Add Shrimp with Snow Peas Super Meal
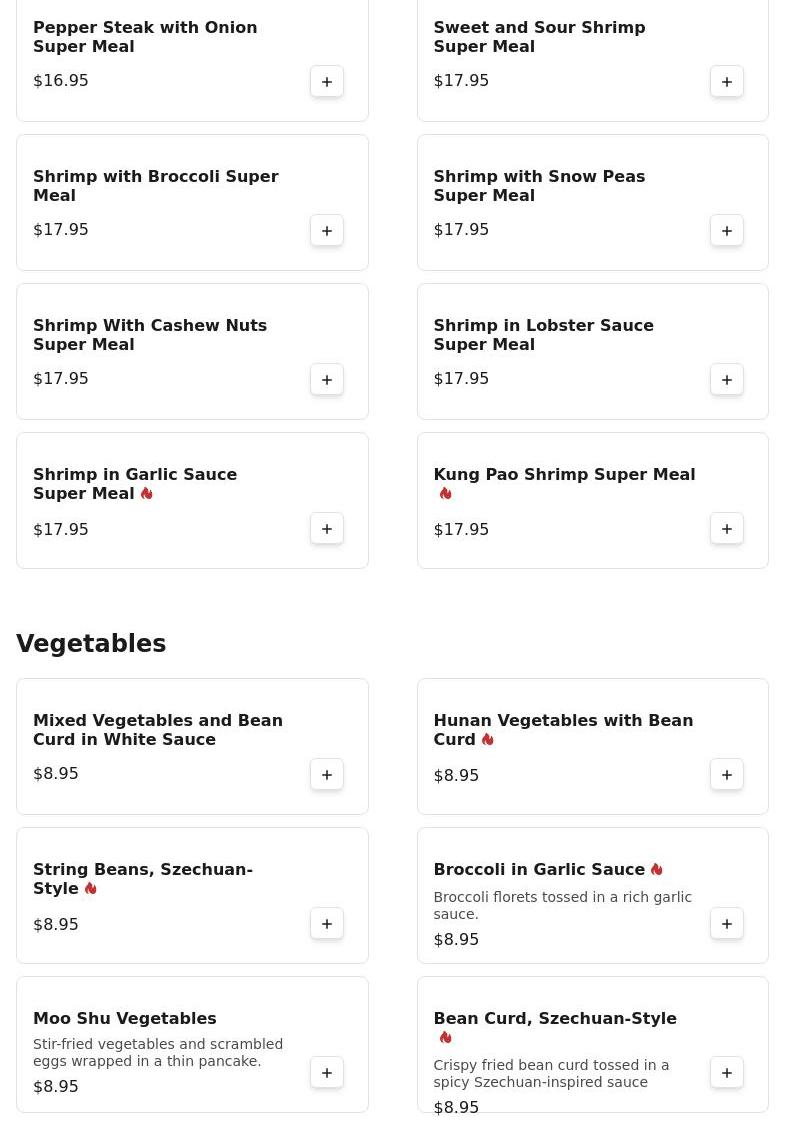Screen dimensions: 785x1127 pos(727,231)
